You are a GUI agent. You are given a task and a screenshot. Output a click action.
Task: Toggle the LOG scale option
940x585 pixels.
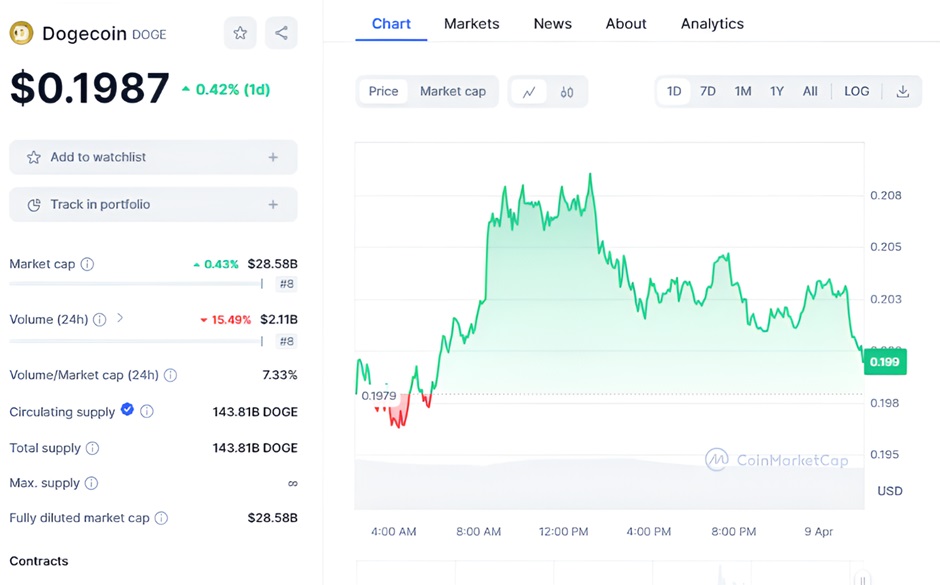click(x=856, y=91)
